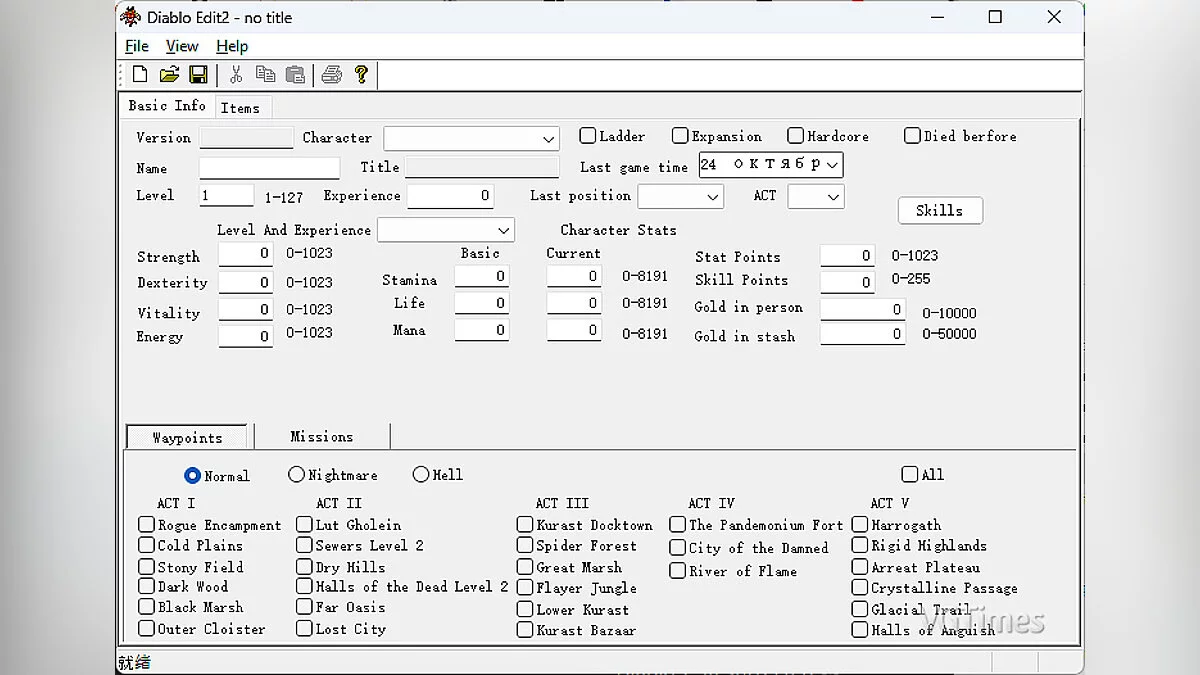Check the All waypoints checkbox
The image size is (1200, 675).
pyautogui.click(x=909, y=474)
